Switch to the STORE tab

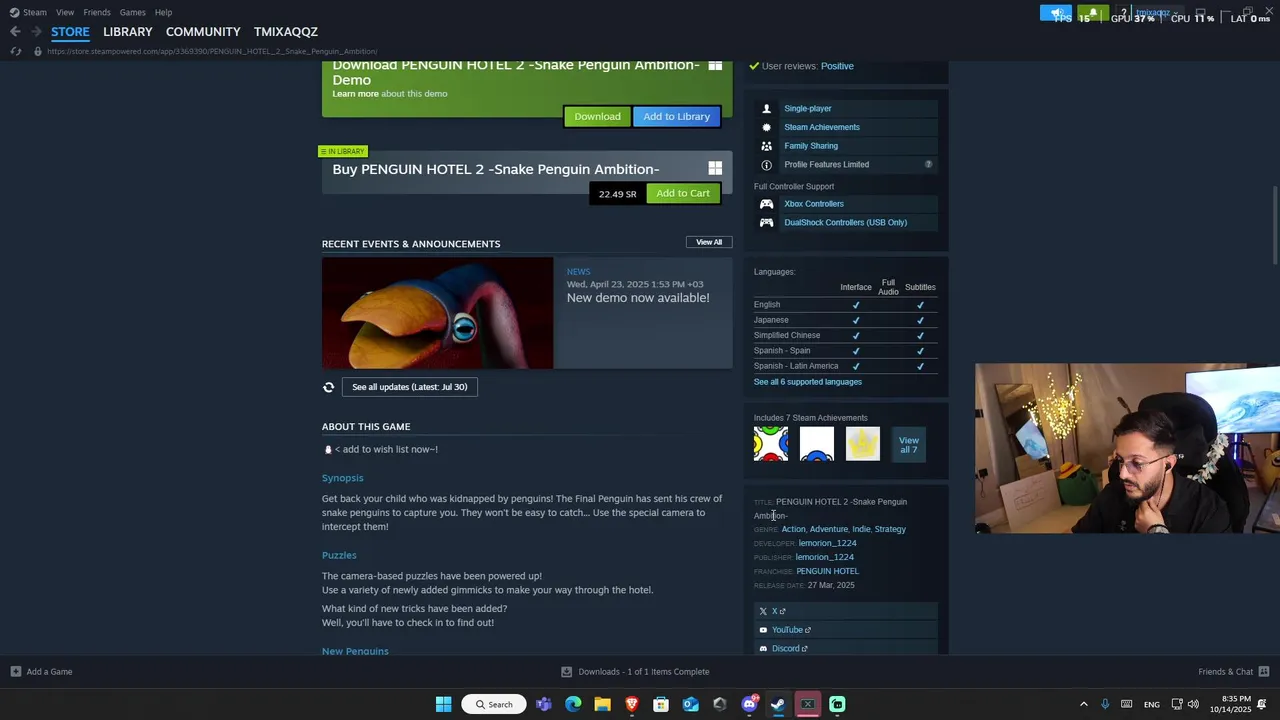point(70,32)
